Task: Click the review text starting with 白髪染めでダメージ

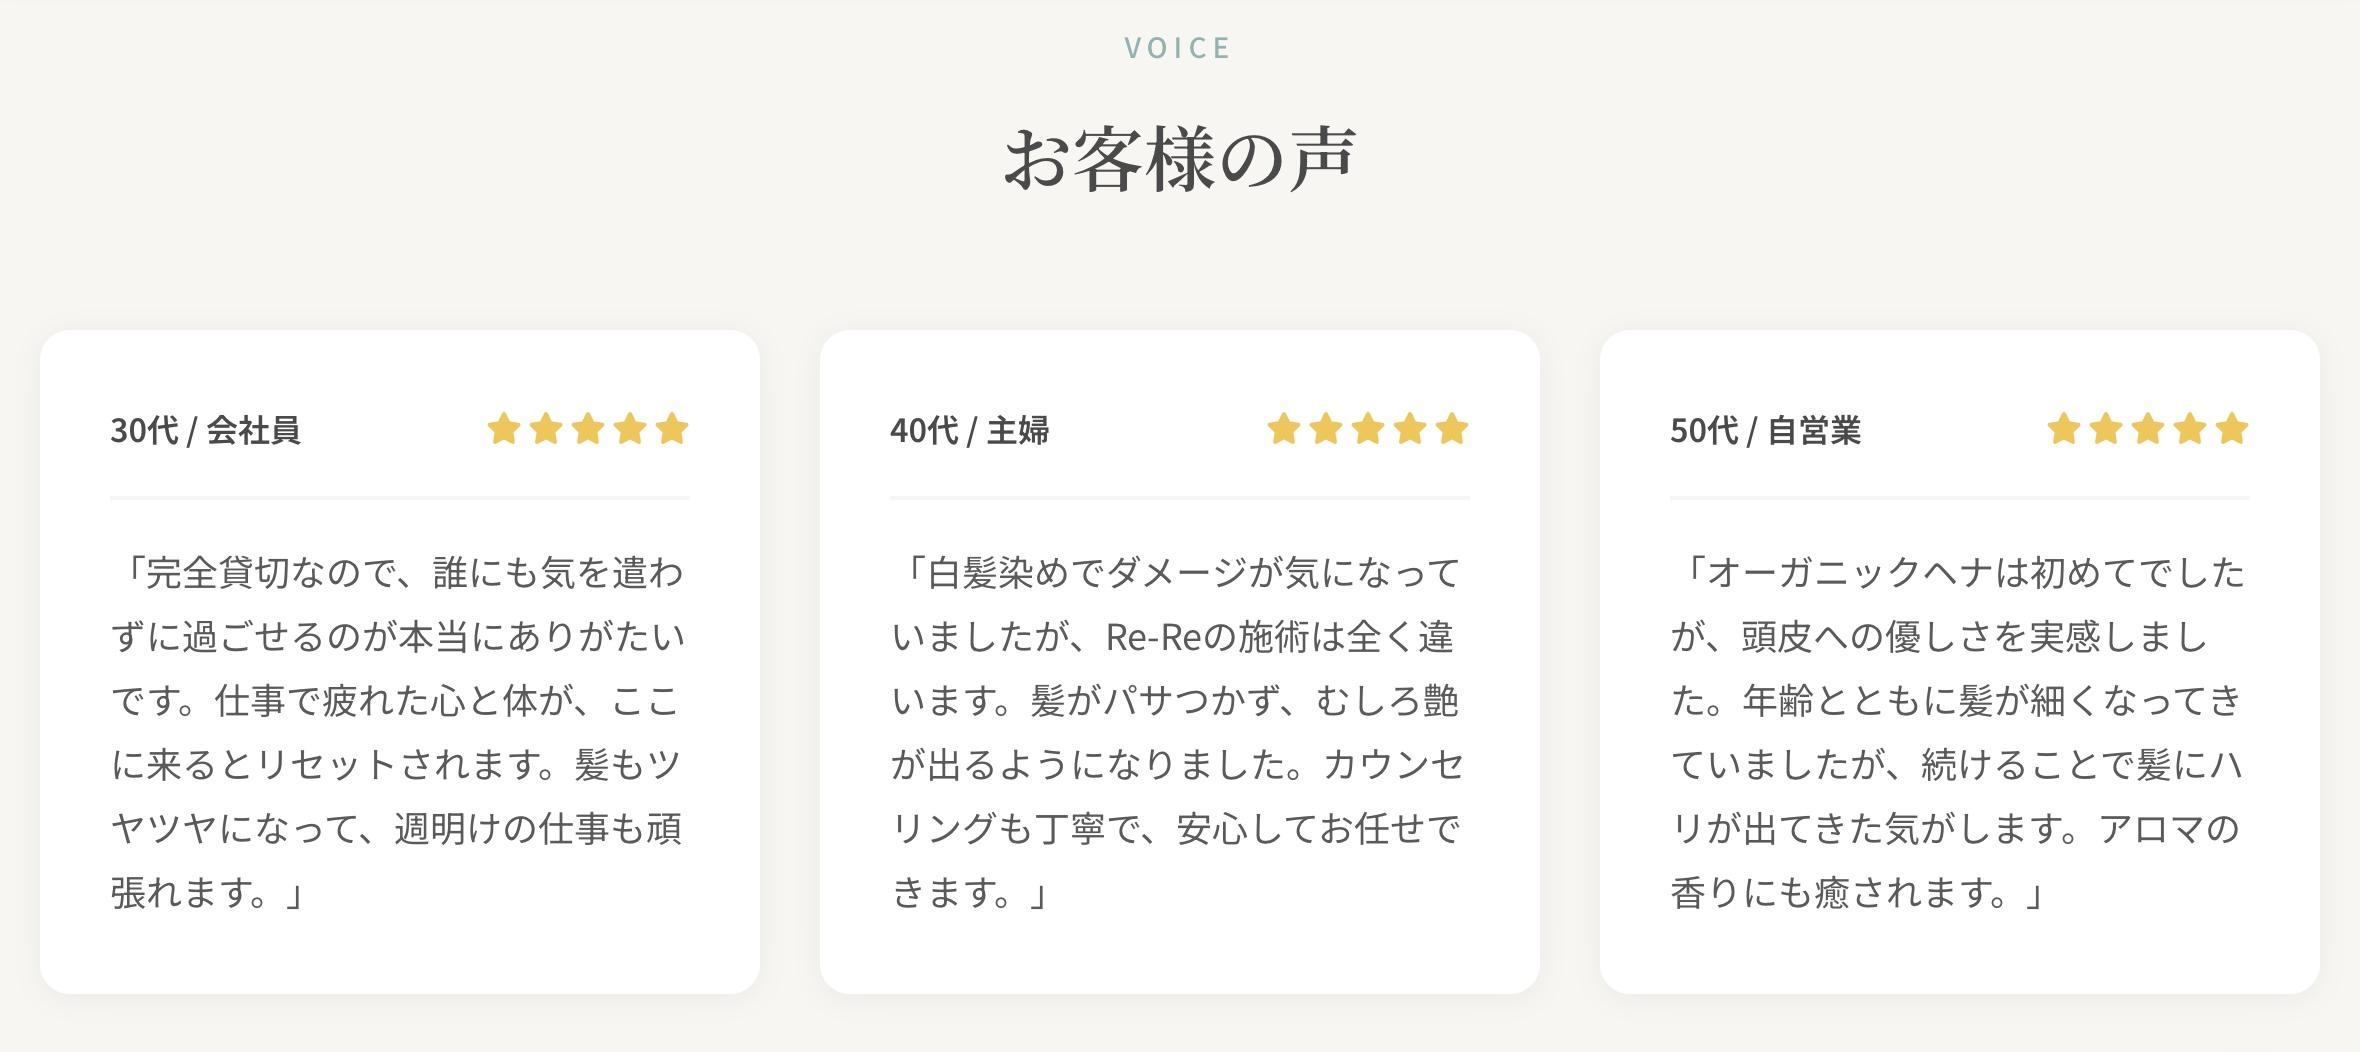Action: click(x=1178, y=732)
